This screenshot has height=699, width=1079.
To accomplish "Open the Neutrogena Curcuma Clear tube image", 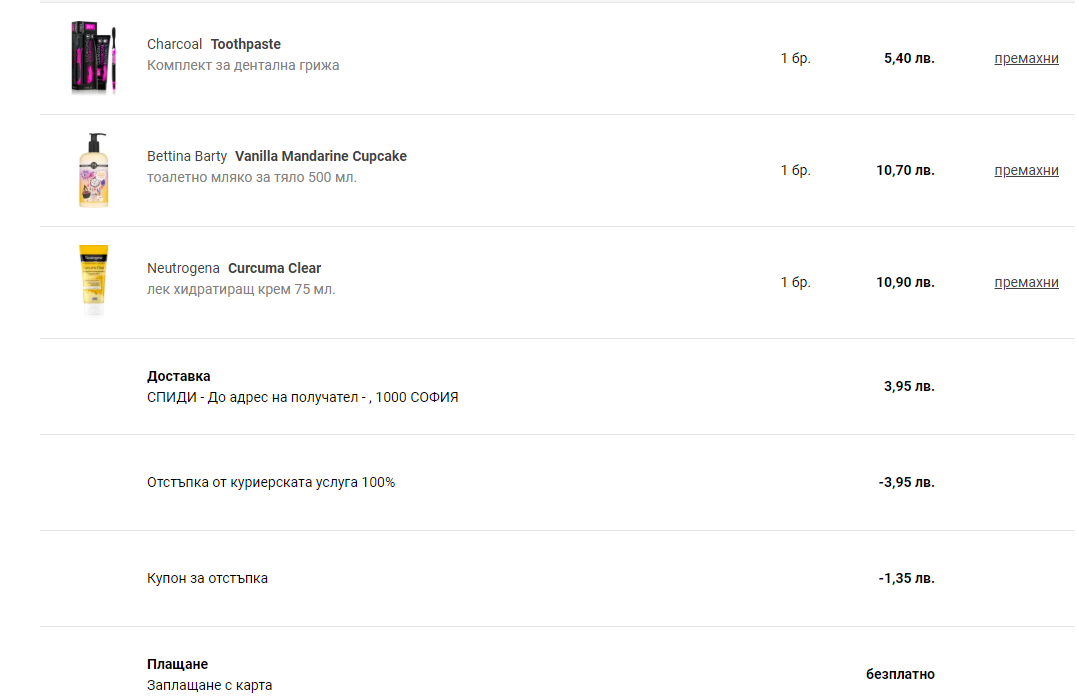I will [94, 281].
